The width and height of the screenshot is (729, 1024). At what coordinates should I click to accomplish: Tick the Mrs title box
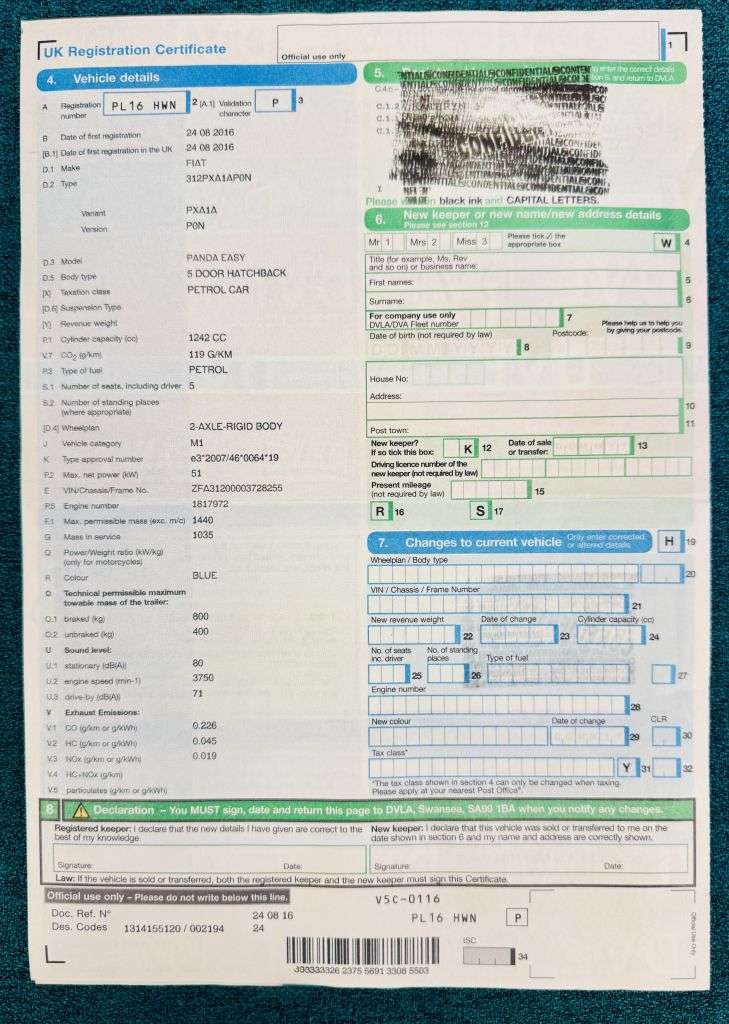coord(433,242)
